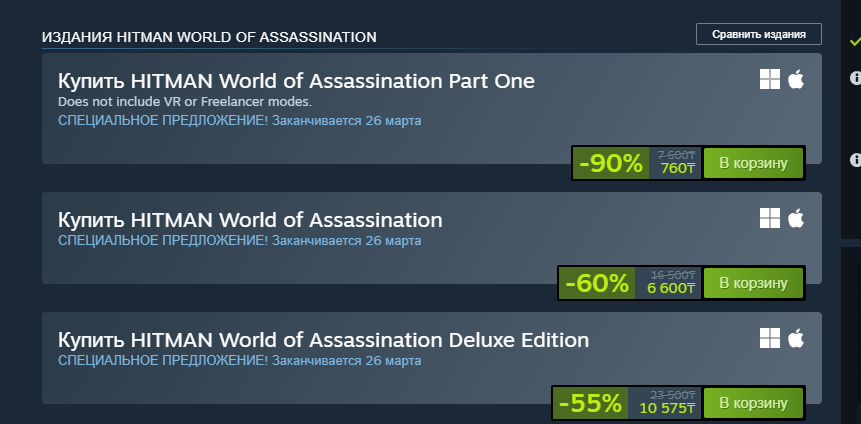This screenshot has width=861, height=424.
Task: Click Windows icon for Part One edition
Action: (x=769, y=79)
